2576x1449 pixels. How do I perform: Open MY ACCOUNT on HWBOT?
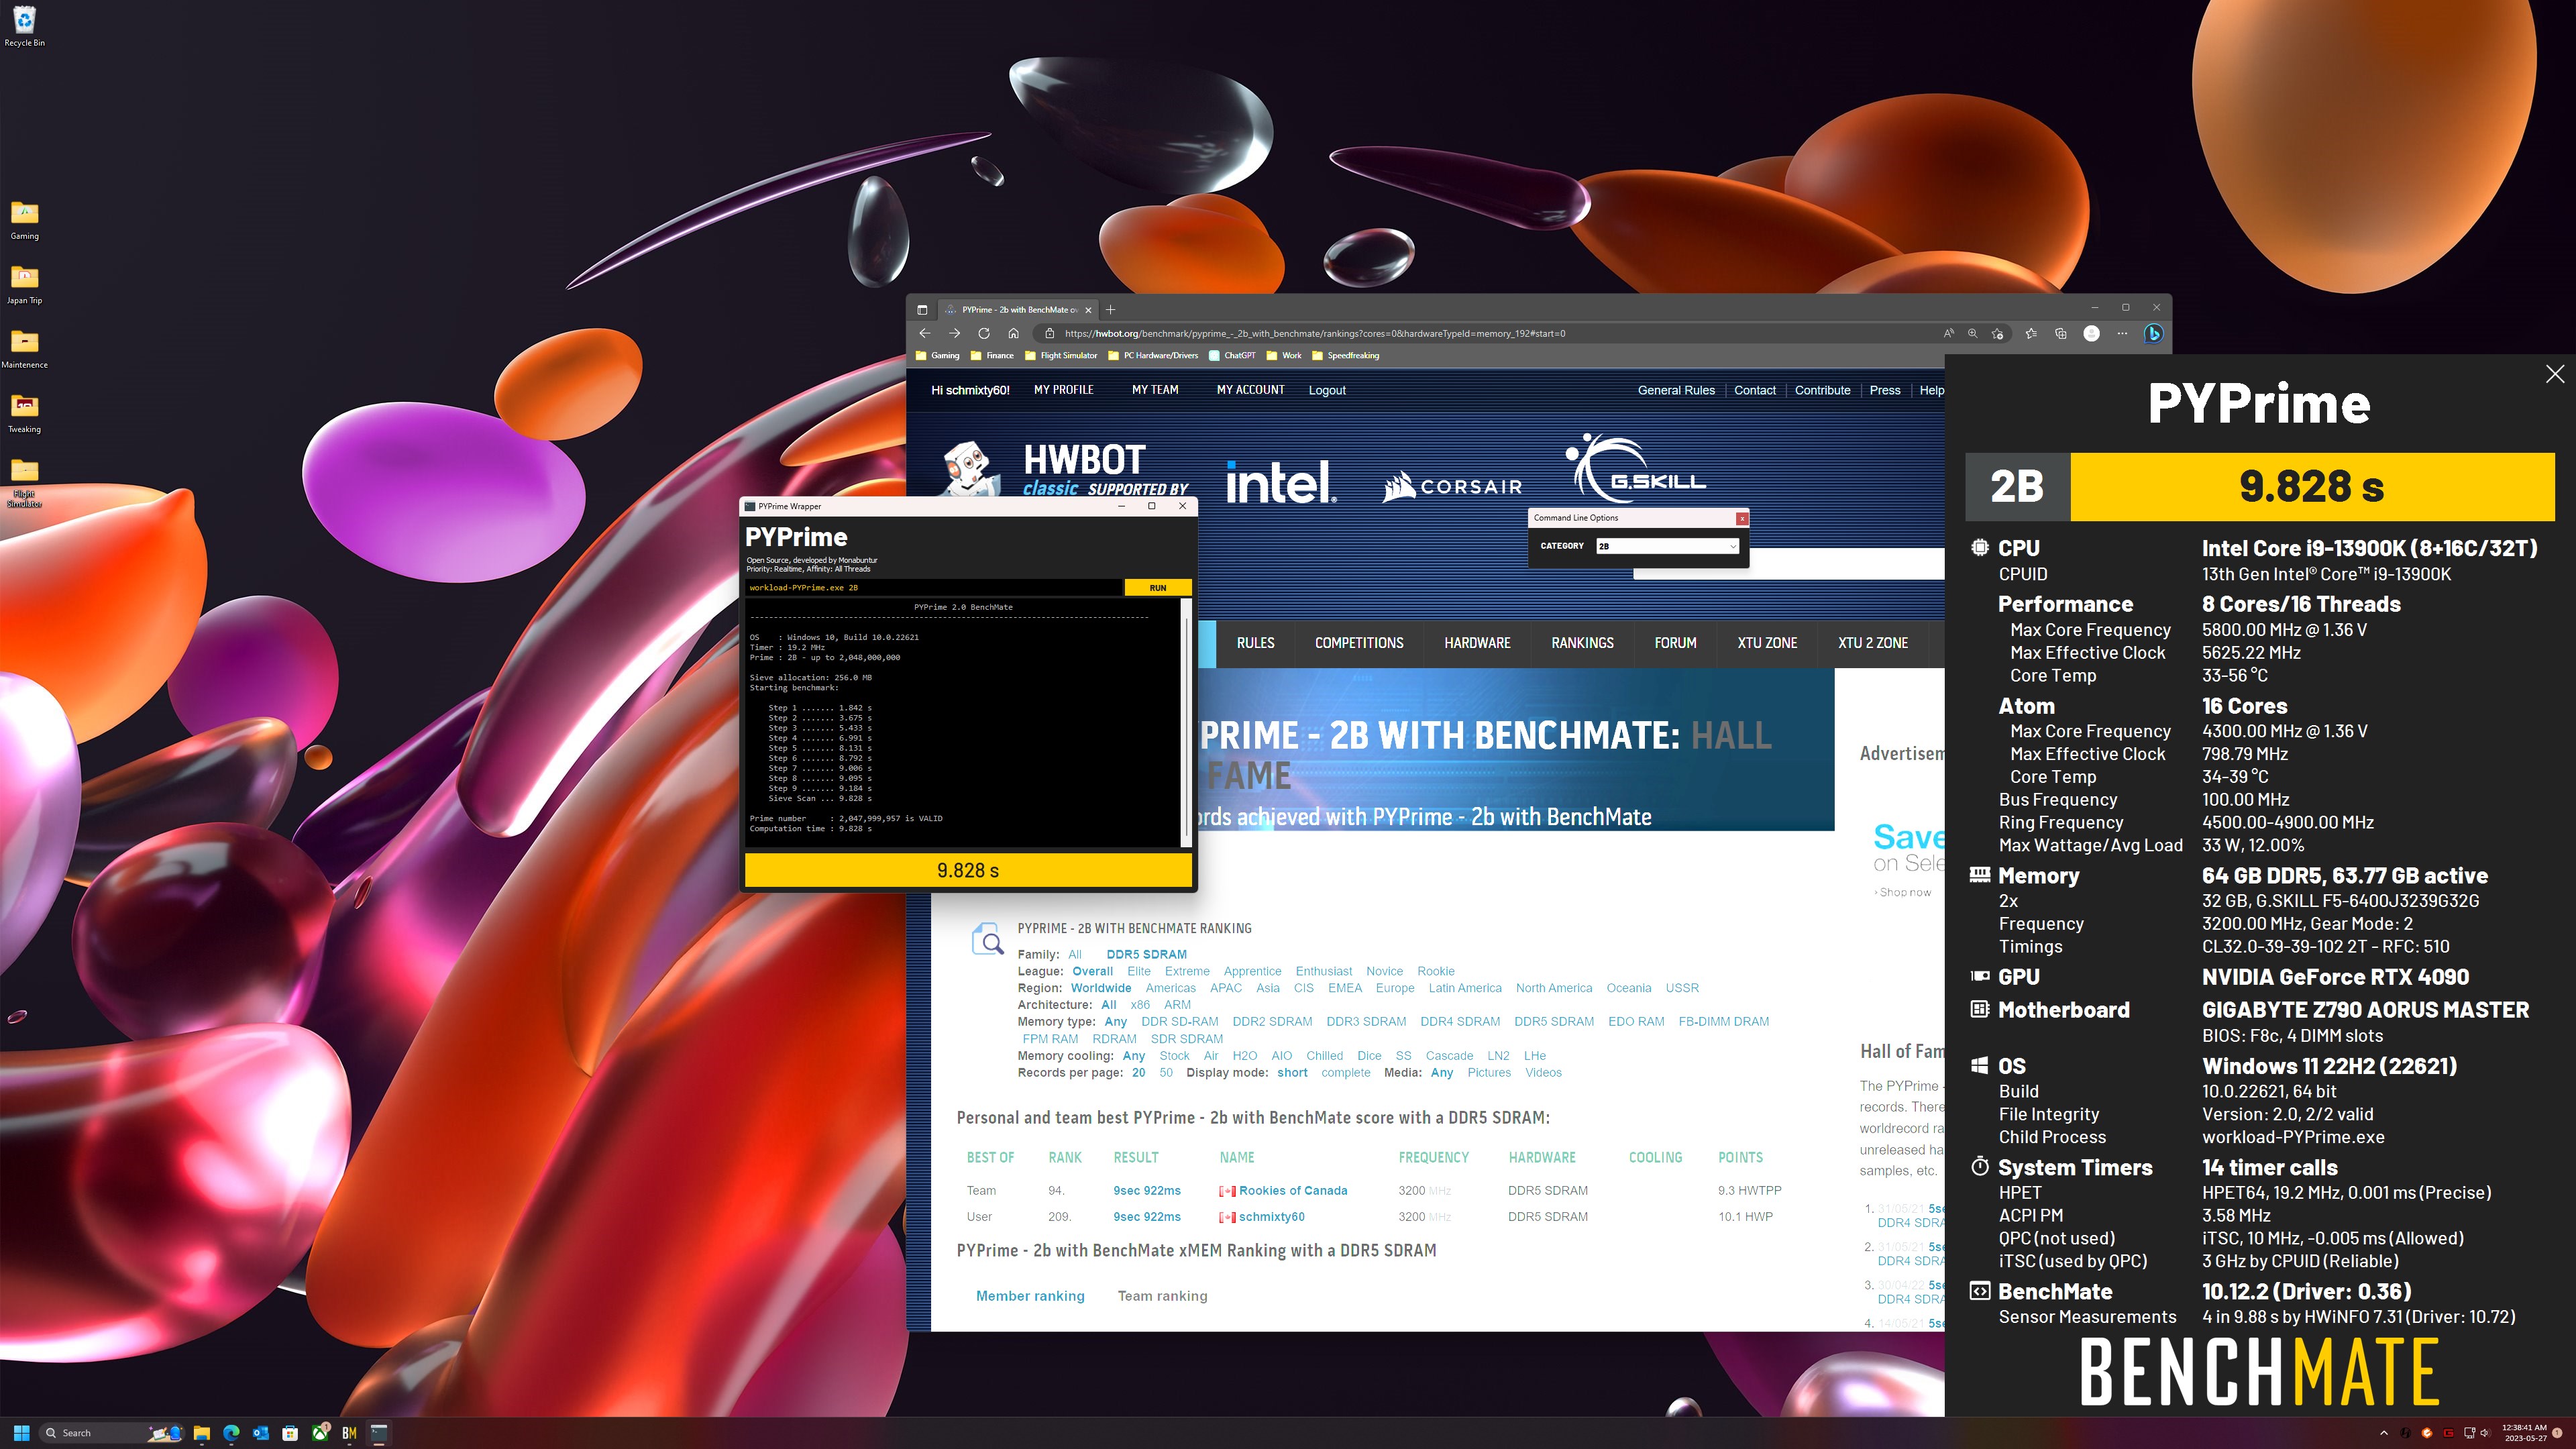coord(1250,390)
